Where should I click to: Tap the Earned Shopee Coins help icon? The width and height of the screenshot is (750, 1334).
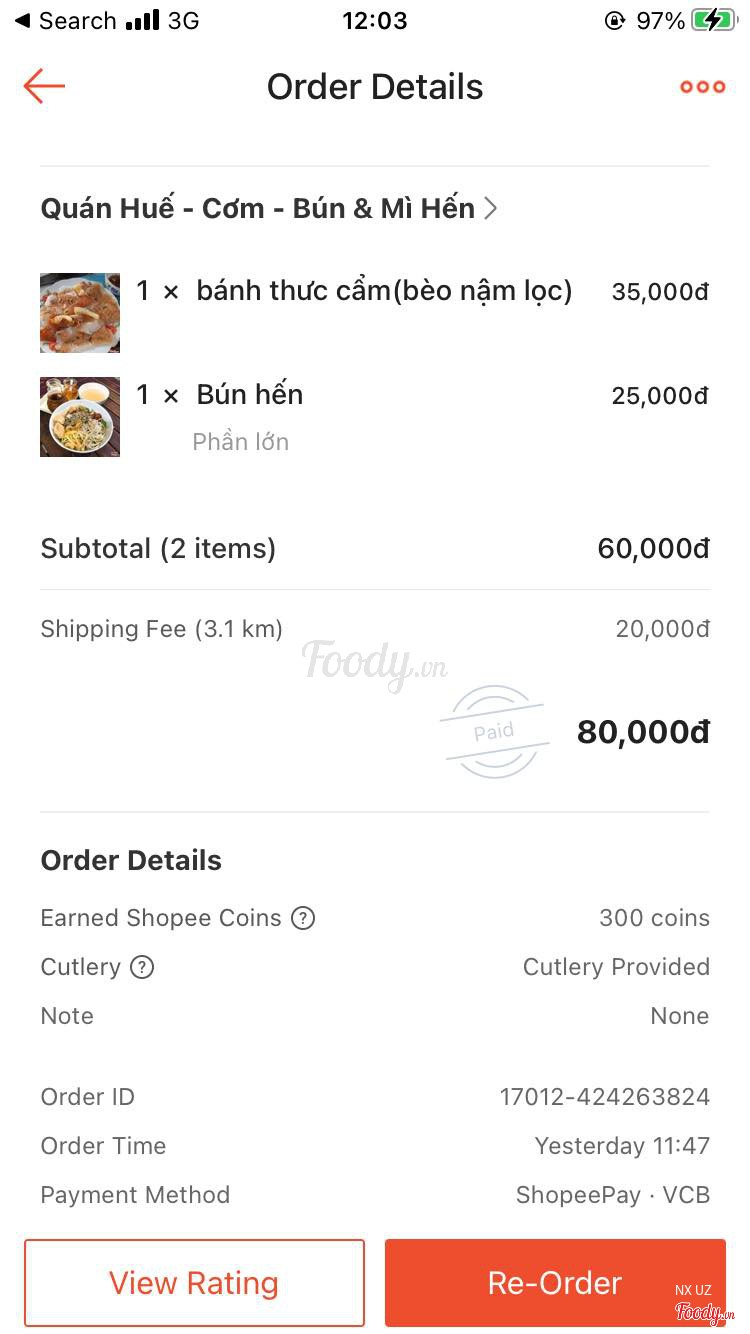[303, 918]
